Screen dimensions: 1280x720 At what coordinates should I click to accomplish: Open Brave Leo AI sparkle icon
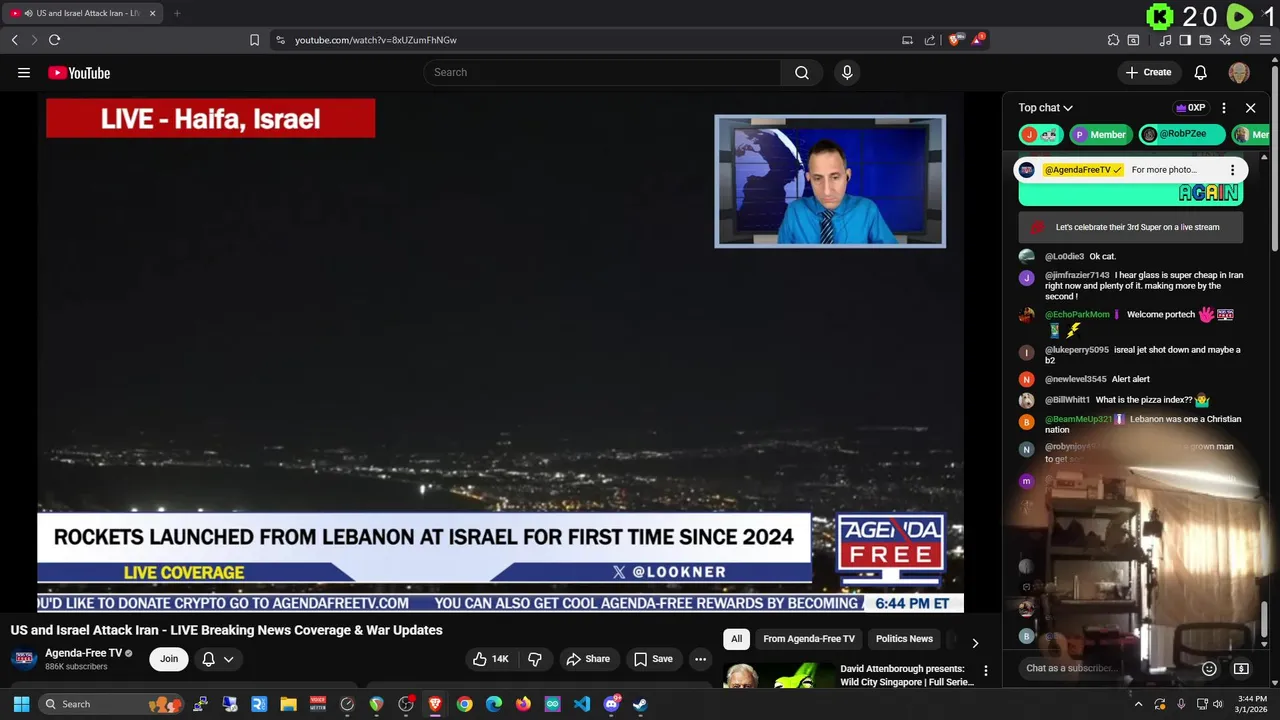(x=1225, y=40)
